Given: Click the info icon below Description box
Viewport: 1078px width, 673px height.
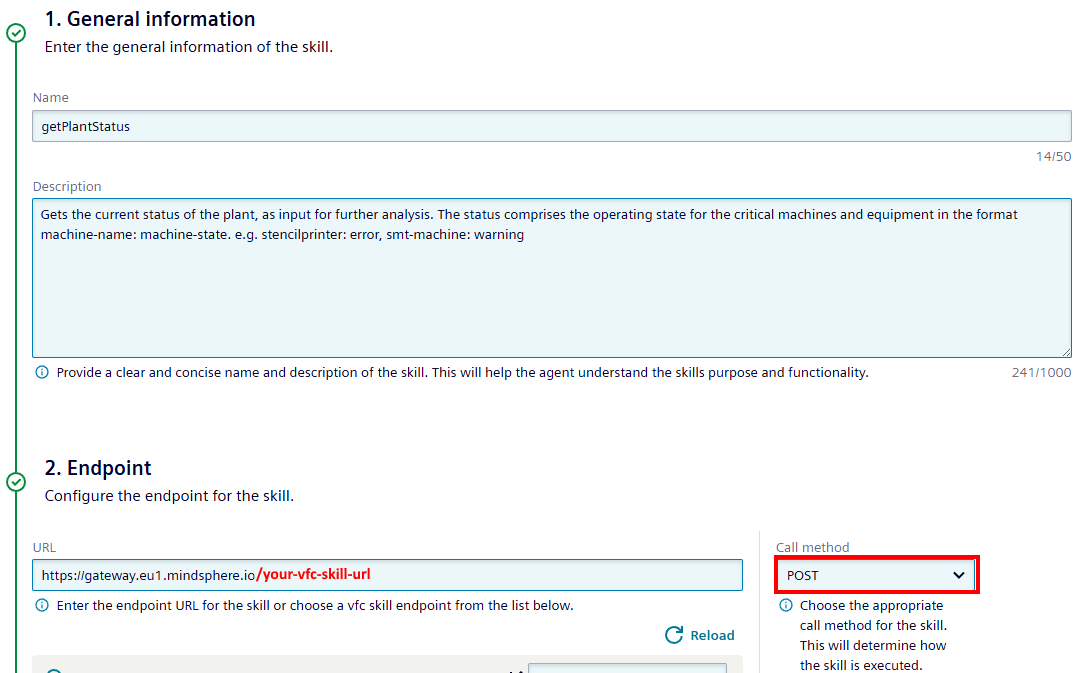Looking at the screenshot, I should tap(42, 373).
